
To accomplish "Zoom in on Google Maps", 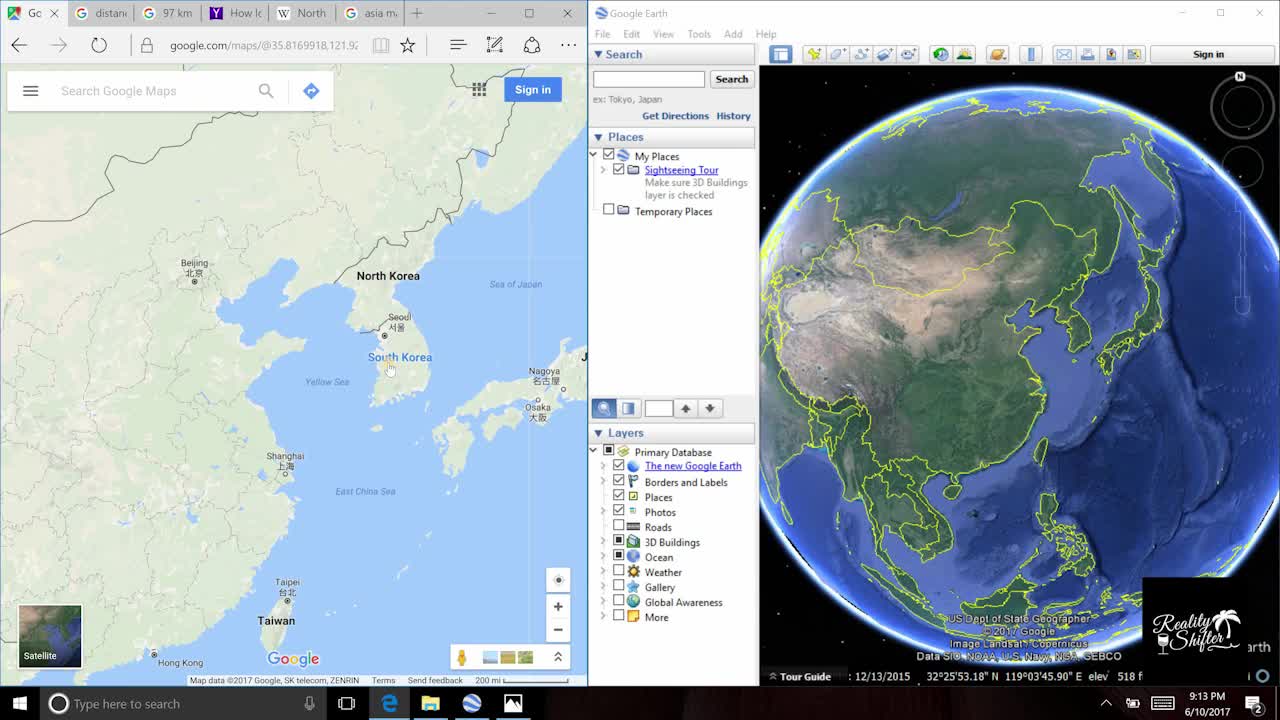I will (x=558, y=606).
